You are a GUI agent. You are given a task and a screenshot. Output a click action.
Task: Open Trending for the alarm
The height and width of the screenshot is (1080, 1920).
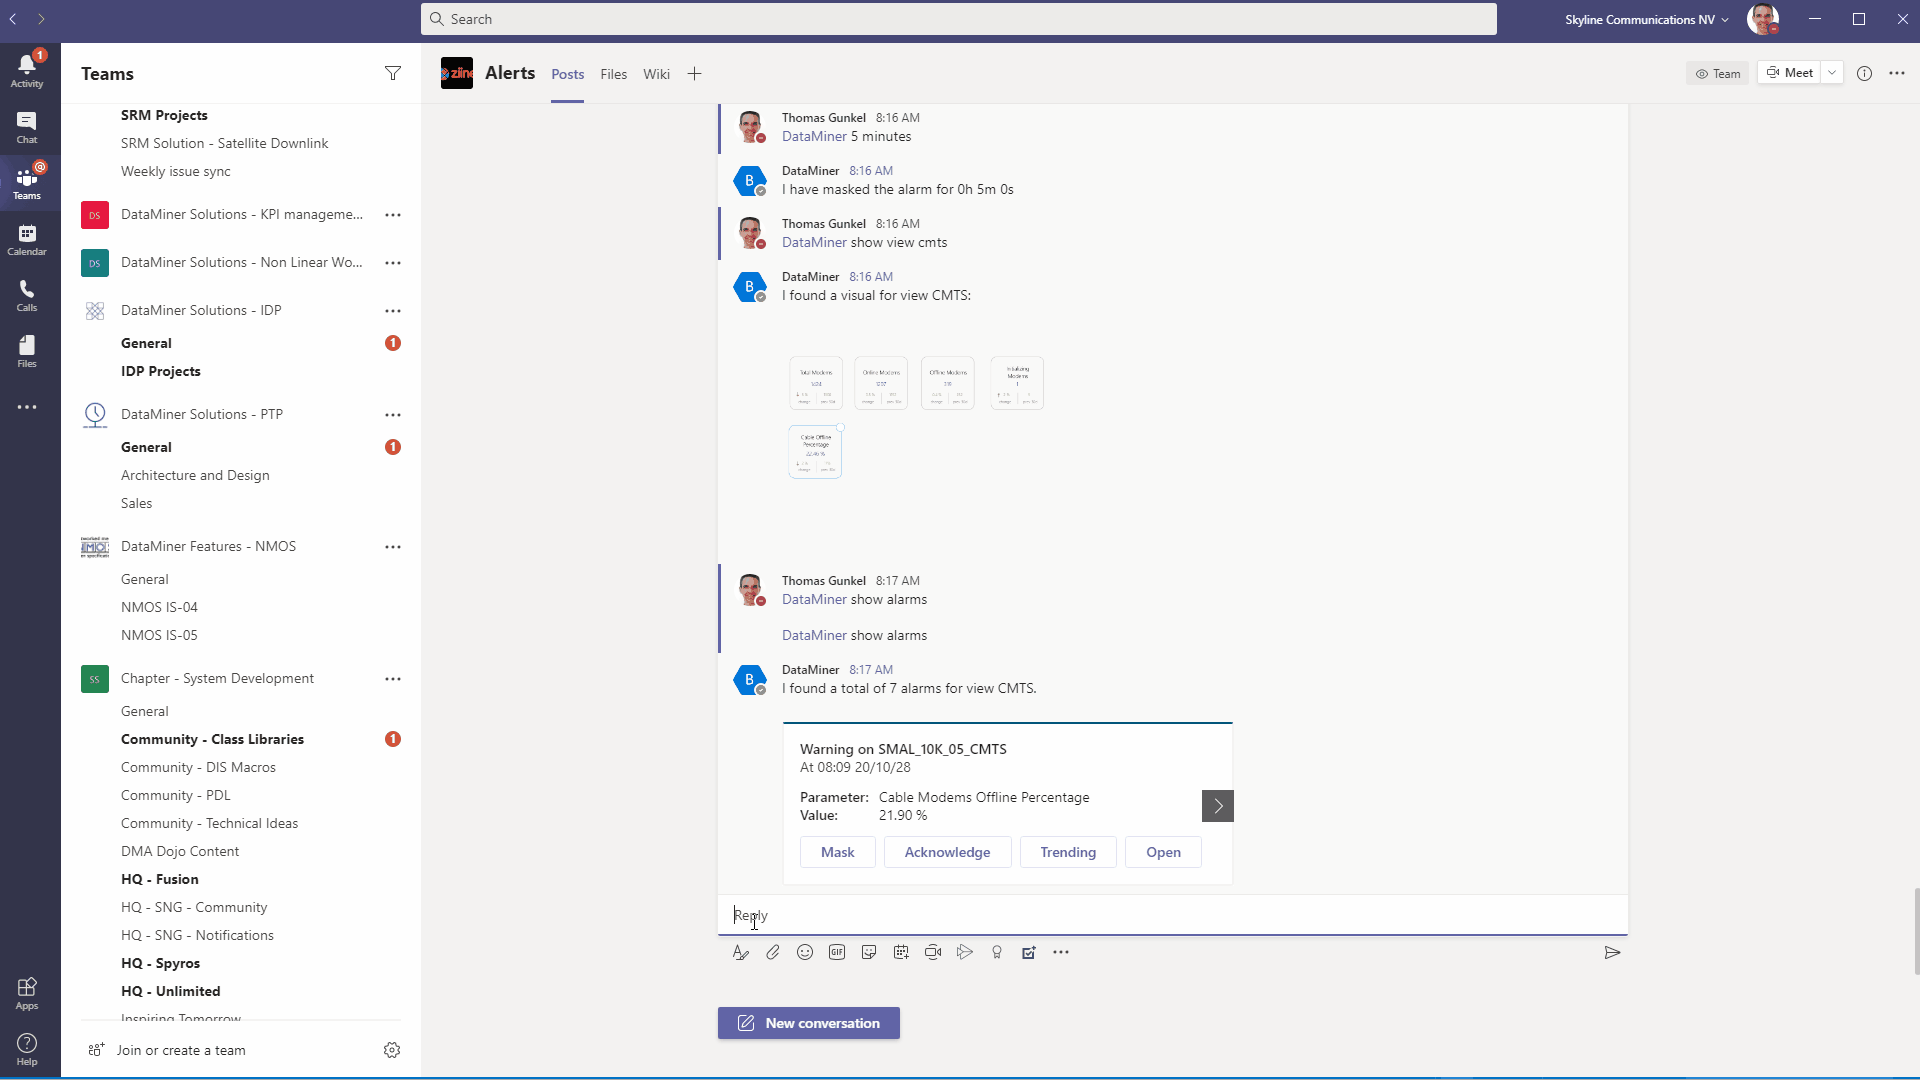click(1068, 852)
